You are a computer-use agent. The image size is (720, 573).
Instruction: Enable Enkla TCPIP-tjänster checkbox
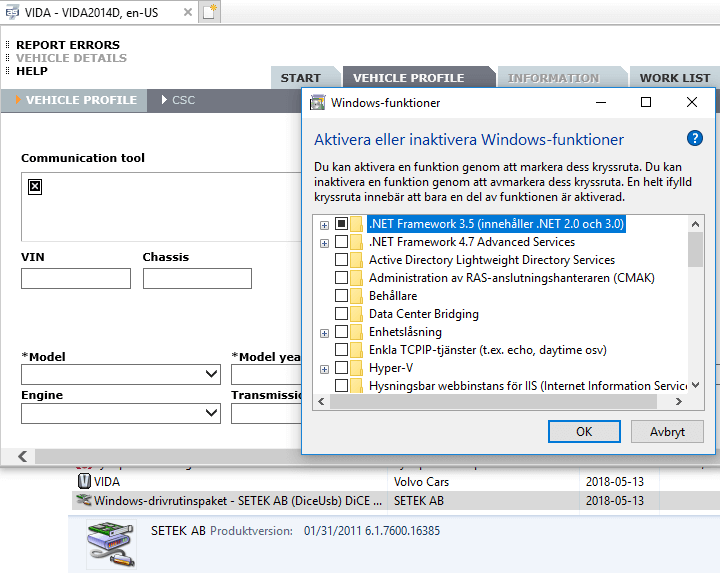341,349
